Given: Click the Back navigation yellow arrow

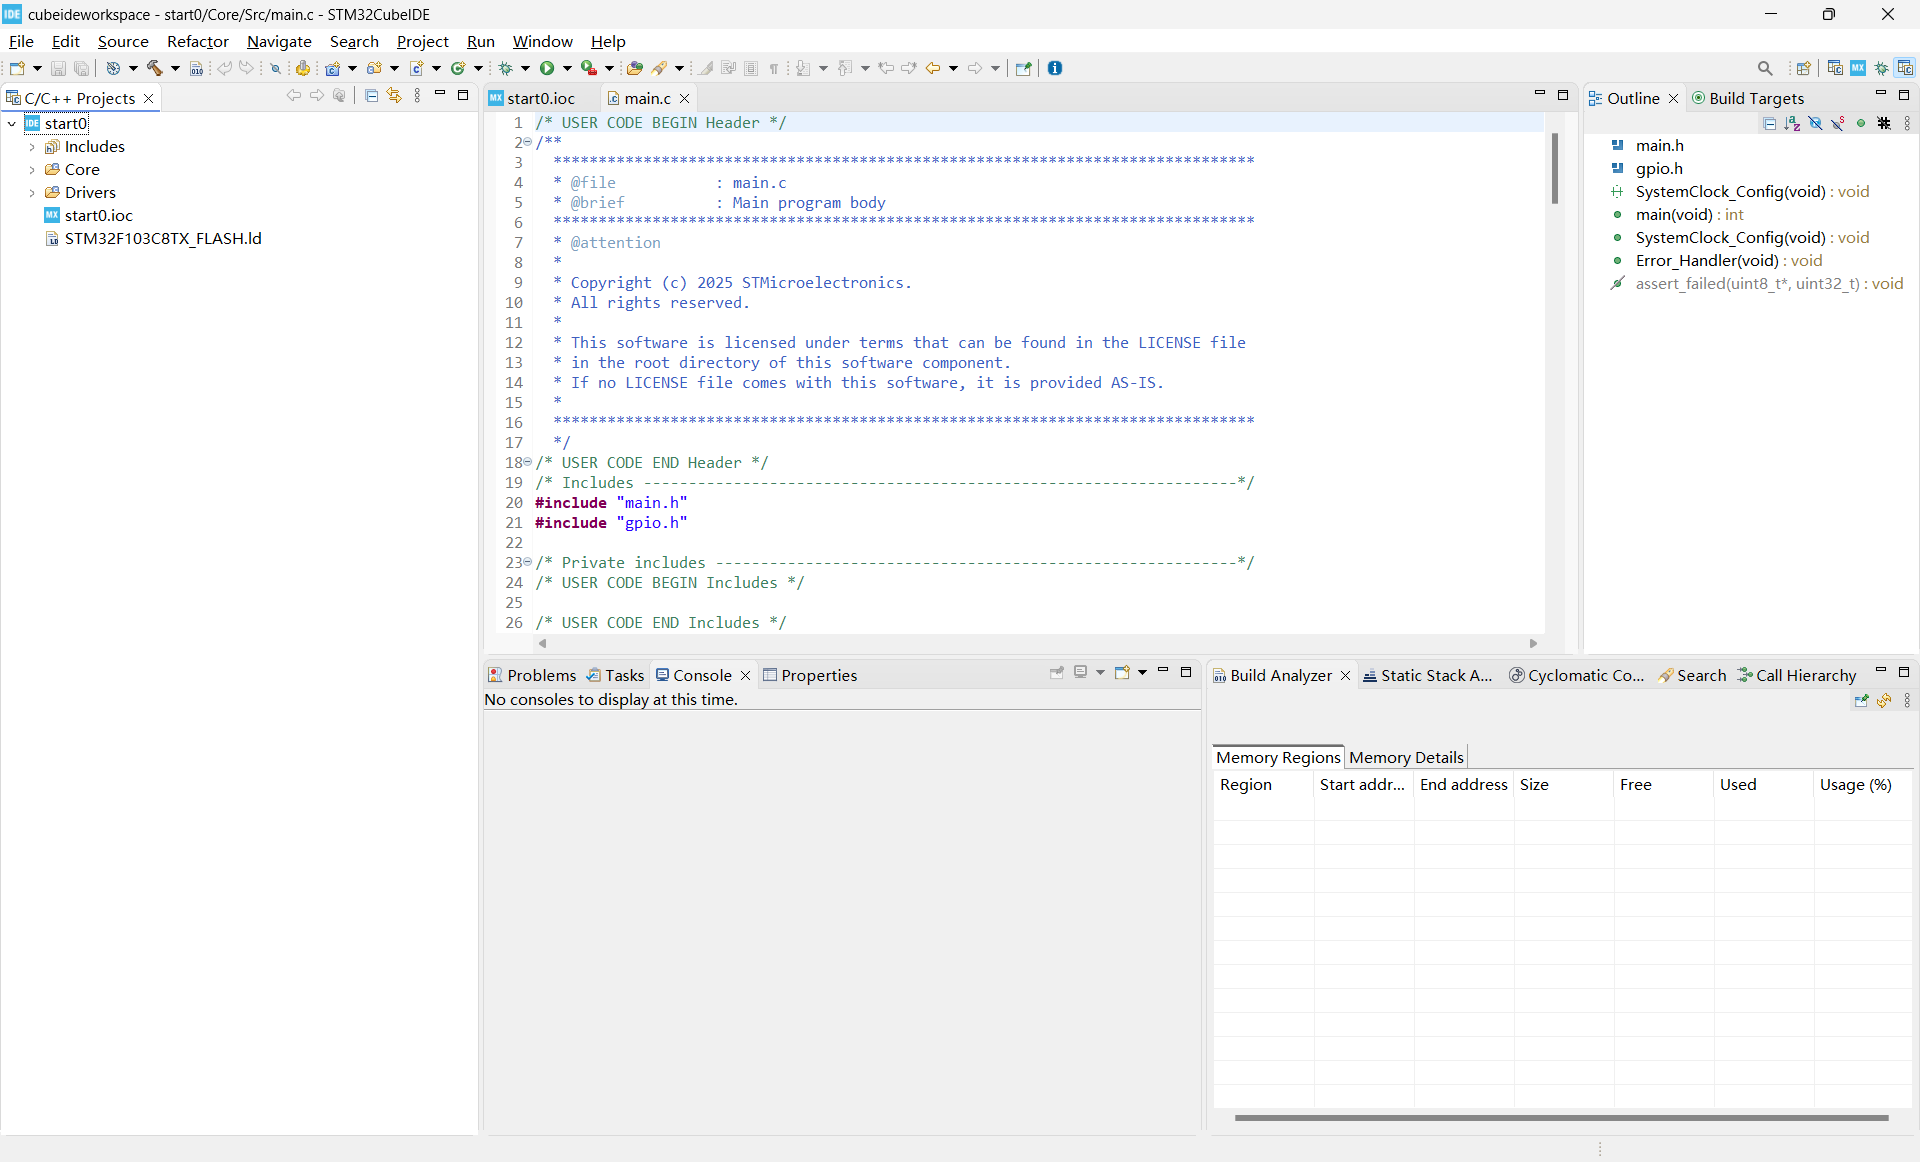Looking at the screenshot, I should [933, 68].
